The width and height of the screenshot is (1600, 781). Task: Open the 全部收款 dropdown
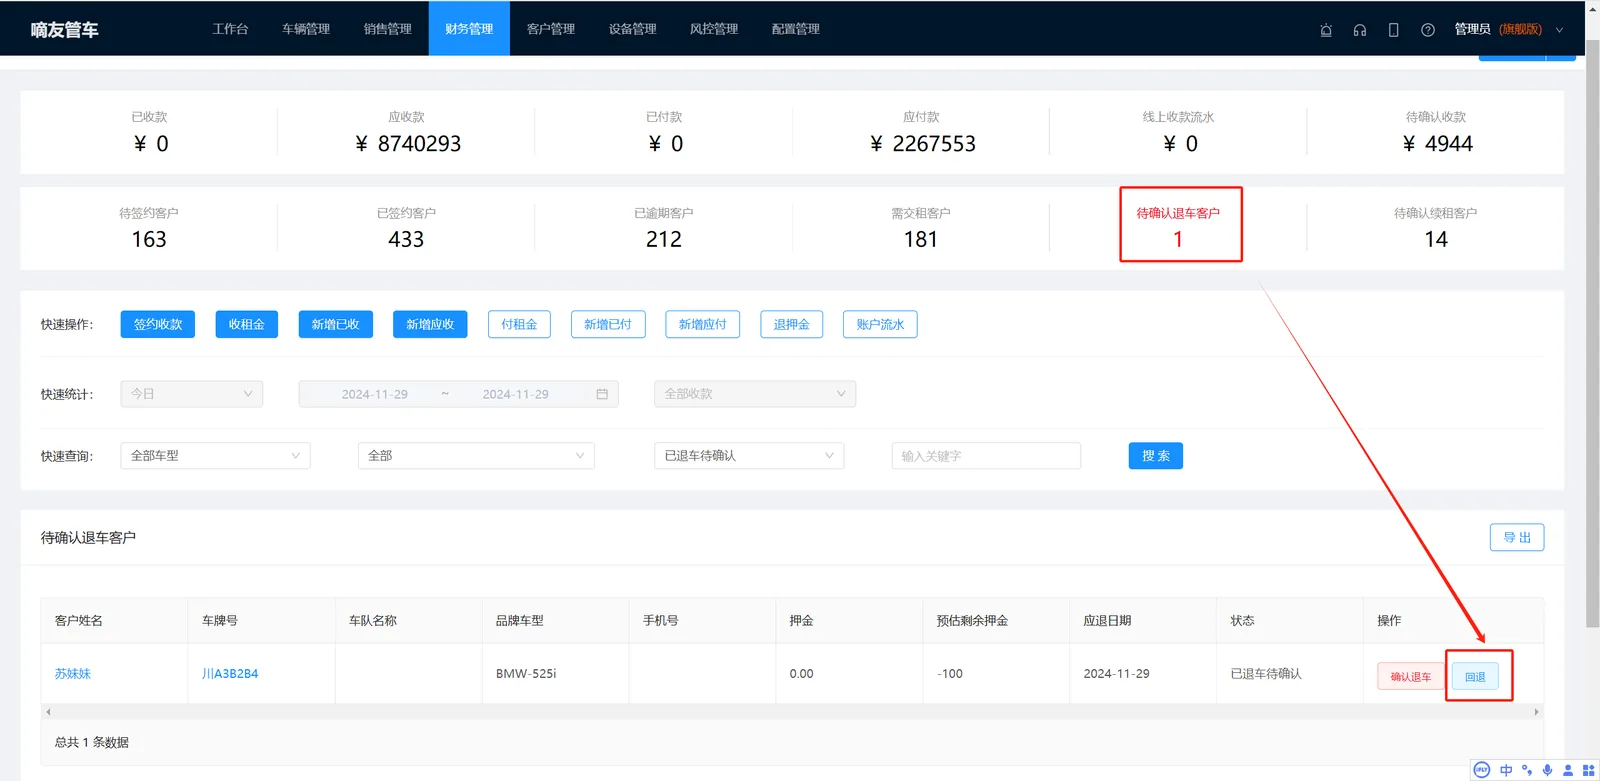click(755, 394)
